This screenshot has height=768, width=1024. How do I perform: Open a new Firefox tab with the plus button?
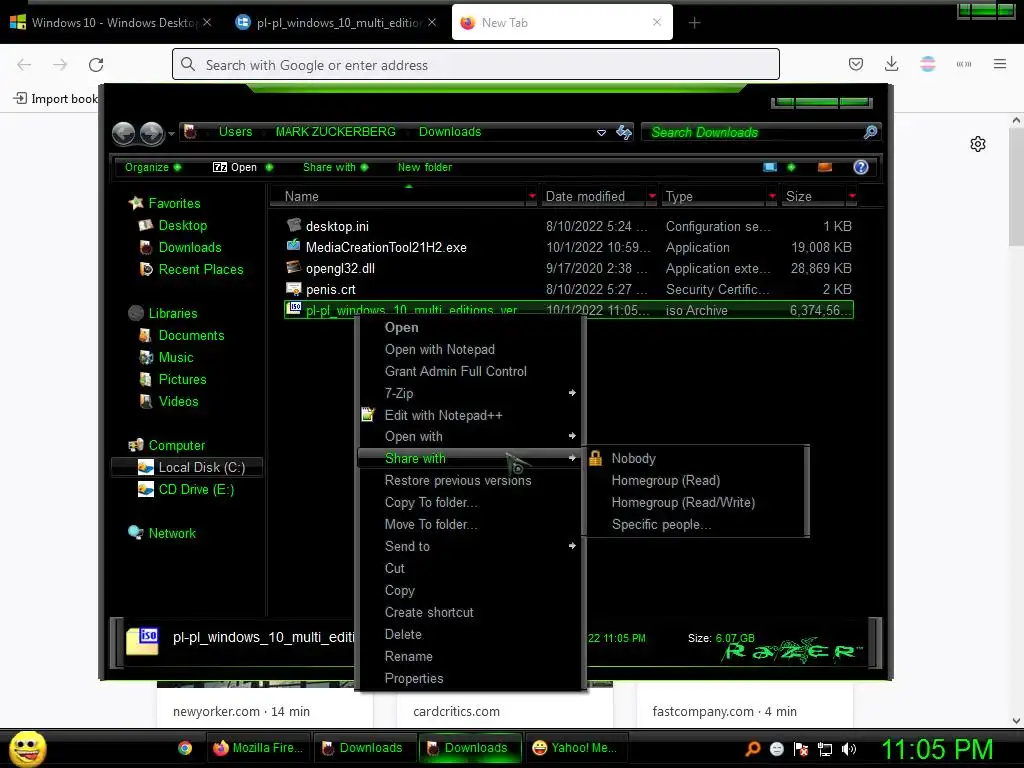[694, 23]
